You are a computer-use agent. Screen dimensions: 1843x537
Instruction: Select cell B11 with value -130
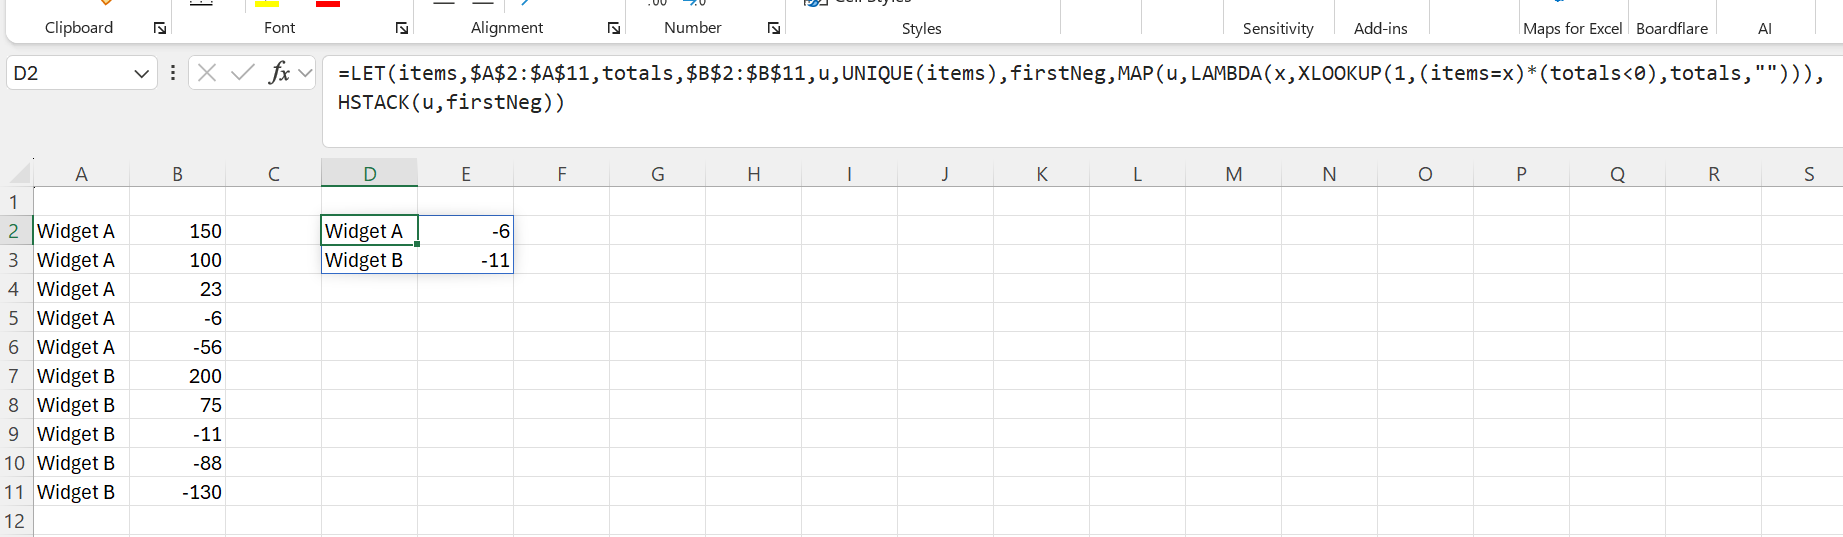click(178, 492)
